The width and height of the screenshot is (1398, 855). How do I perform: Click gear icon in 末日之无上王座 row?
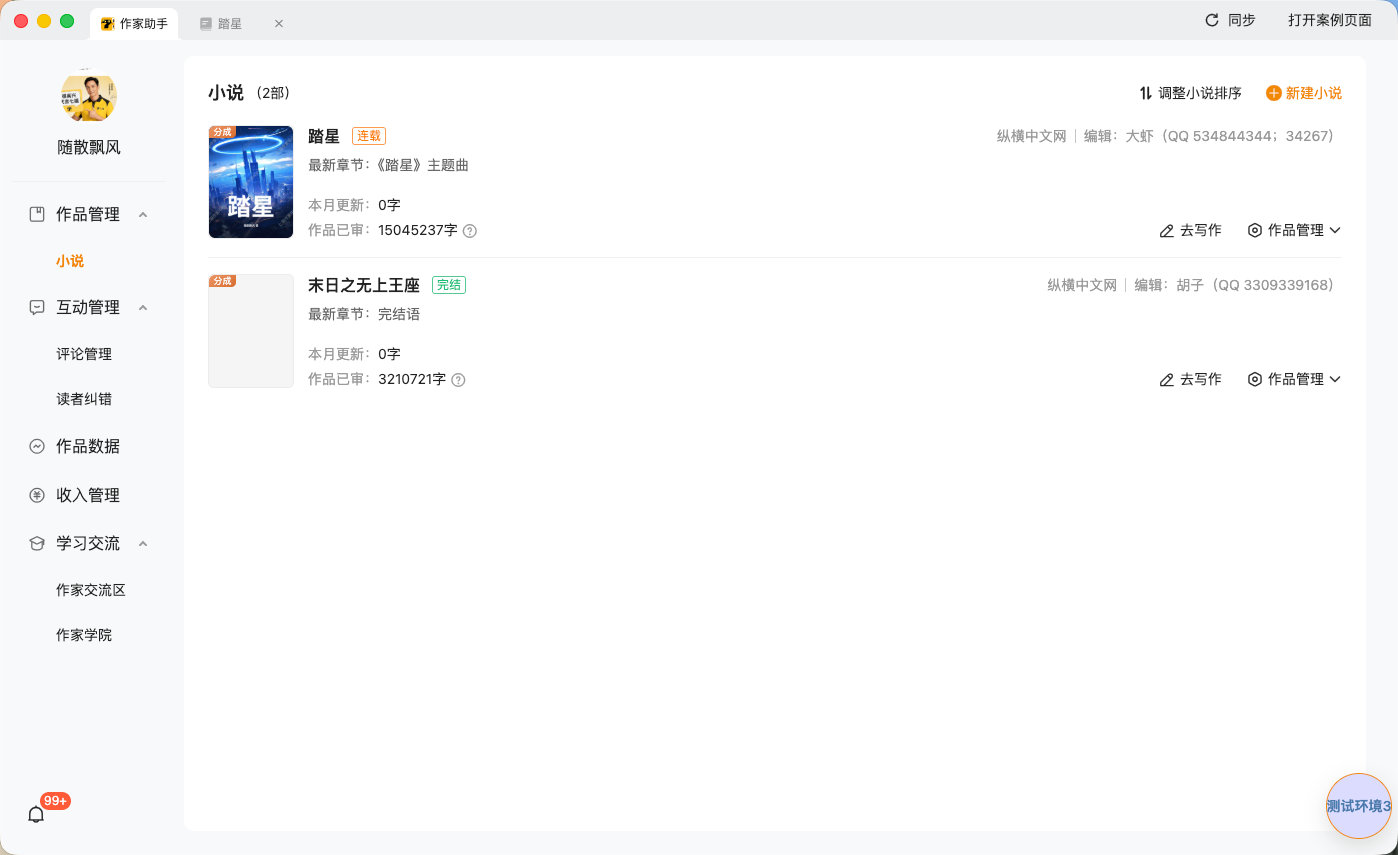pyautogui.click(x=1255, y=379)
